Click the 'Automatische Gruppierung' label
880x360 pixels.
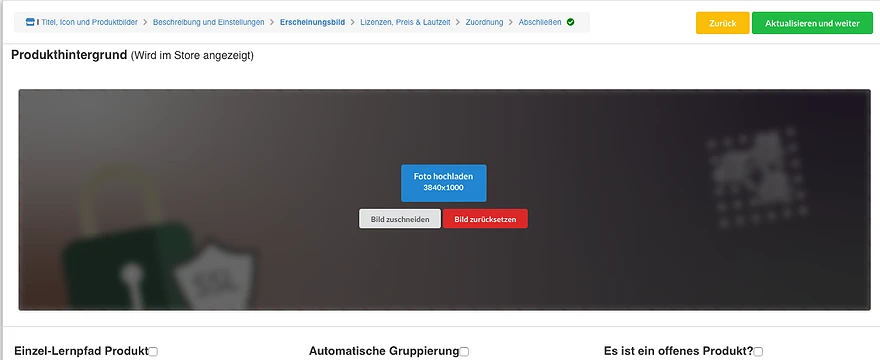384,352
